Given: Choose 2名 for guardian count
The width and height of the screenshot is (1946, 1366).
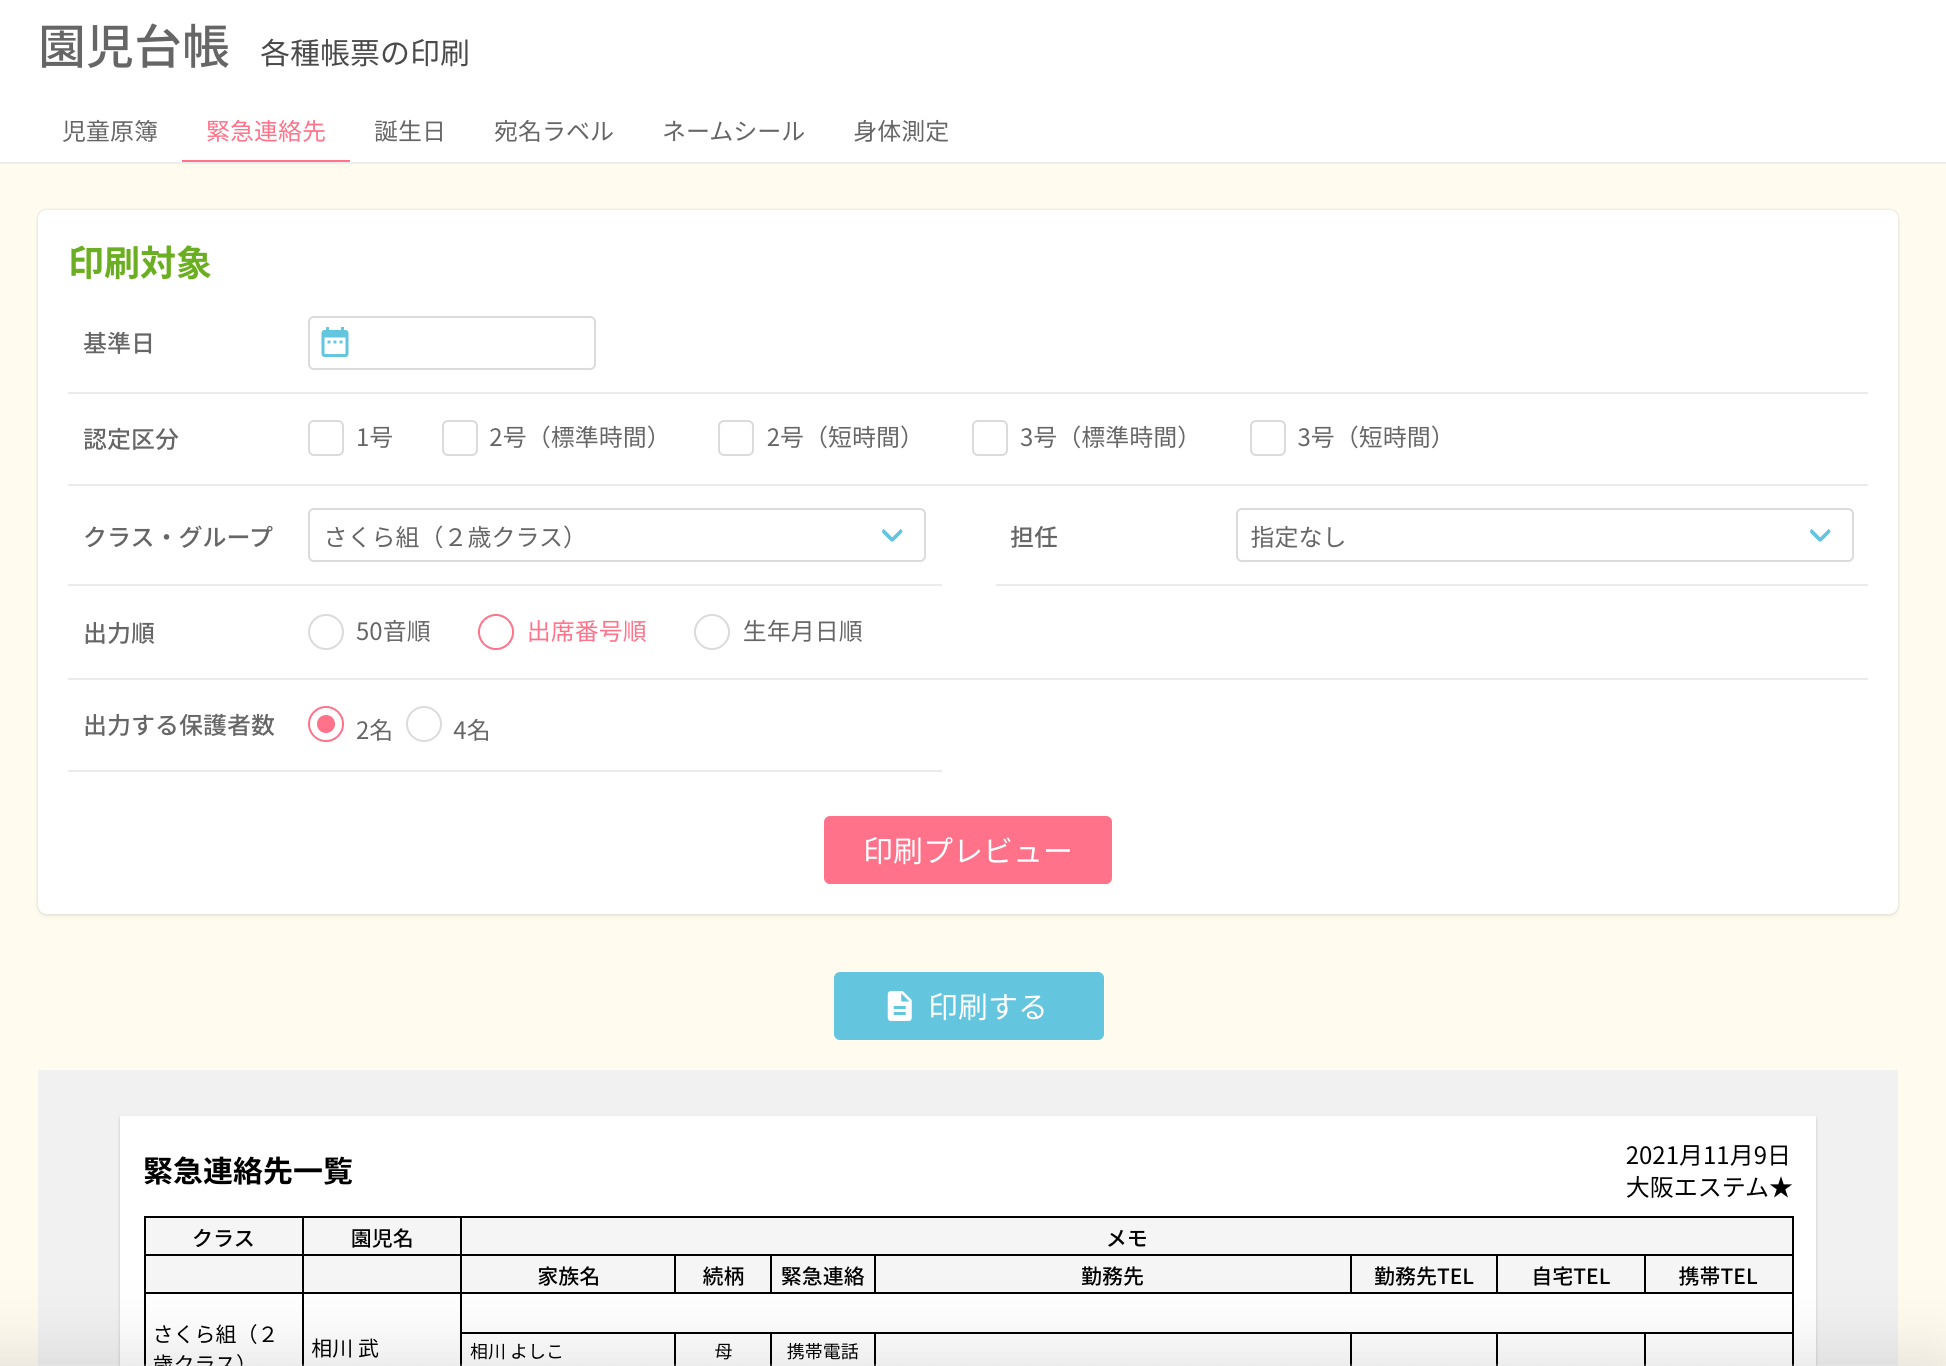Looking at the screenshot, I should pos(326,724).
